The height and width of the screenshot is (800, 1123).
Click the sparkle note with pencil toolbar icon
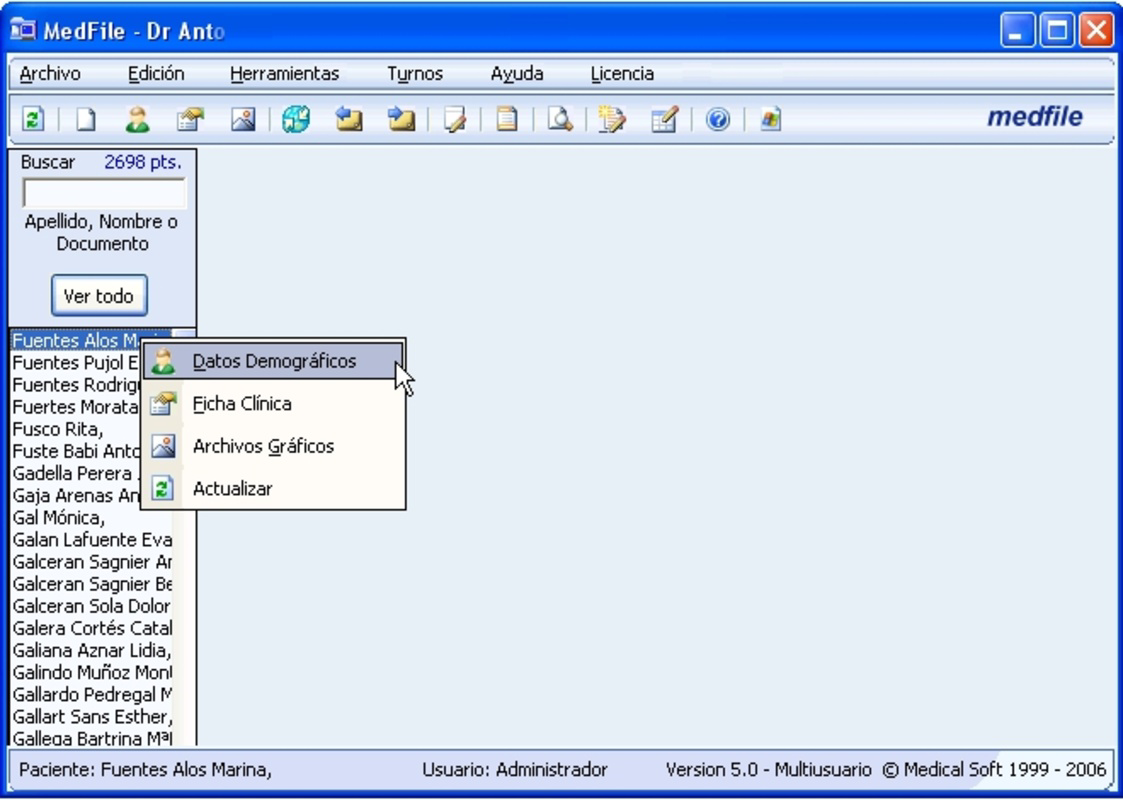612,119
